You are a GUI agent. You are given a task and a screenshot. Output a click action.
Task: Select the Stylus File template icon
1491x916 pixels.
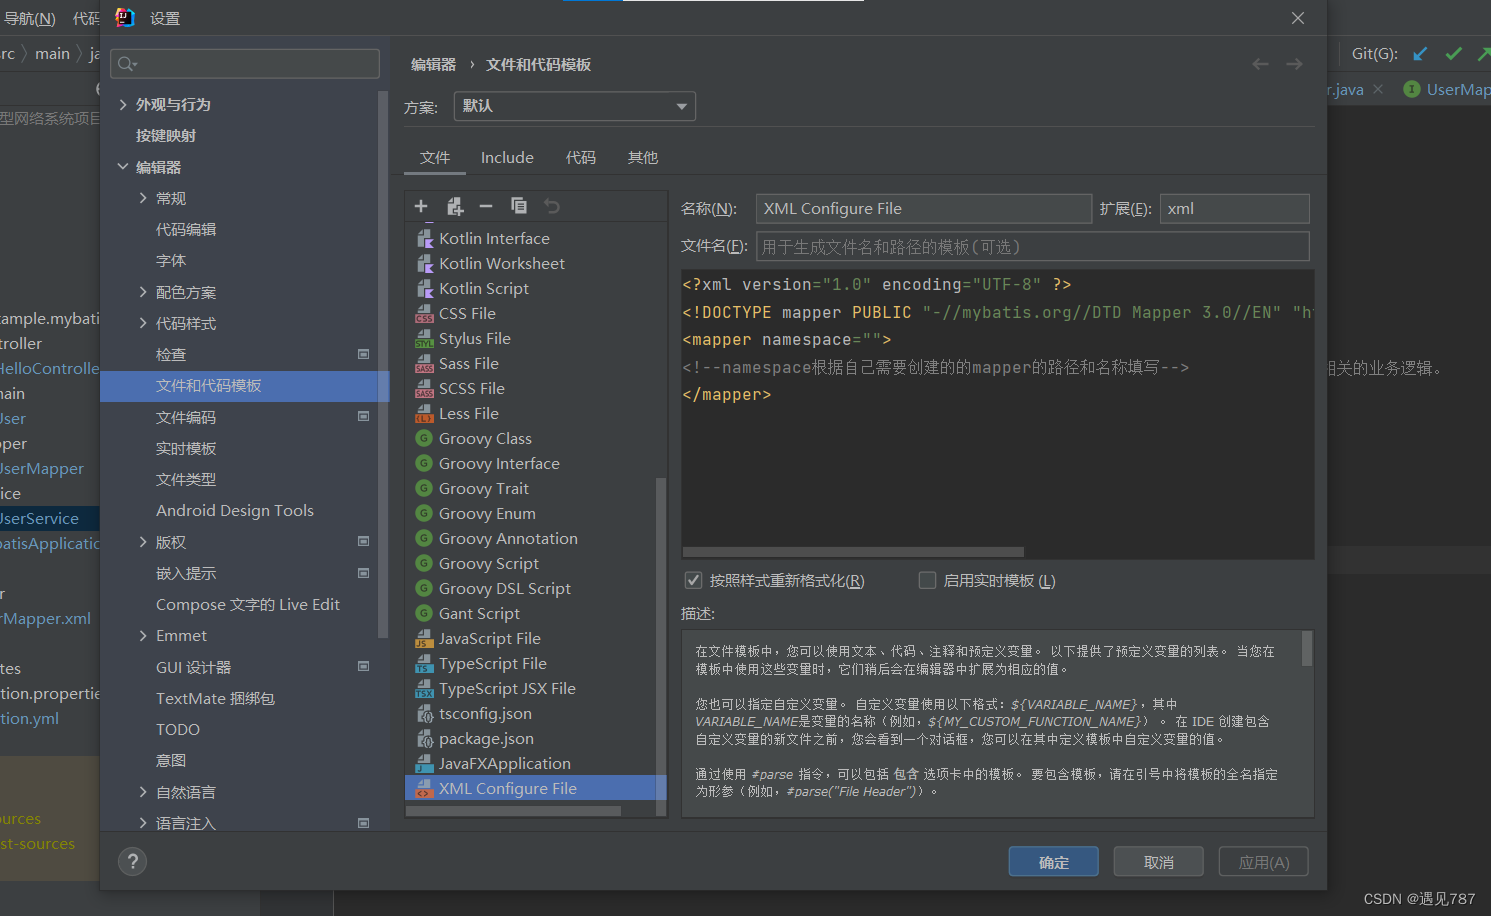(x=424, y=338)
